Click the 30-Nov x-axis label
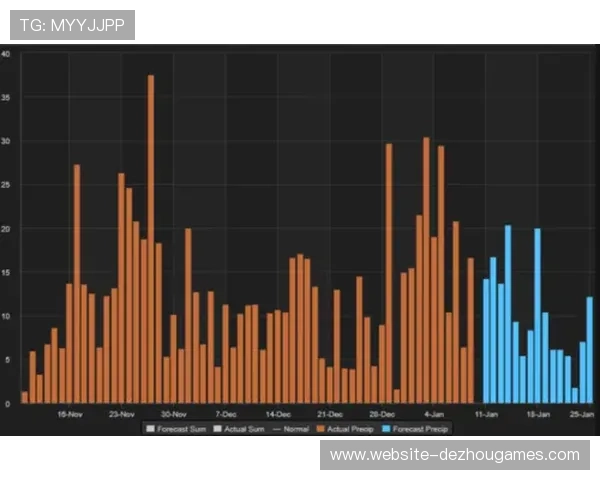 (x=174, y=412)
